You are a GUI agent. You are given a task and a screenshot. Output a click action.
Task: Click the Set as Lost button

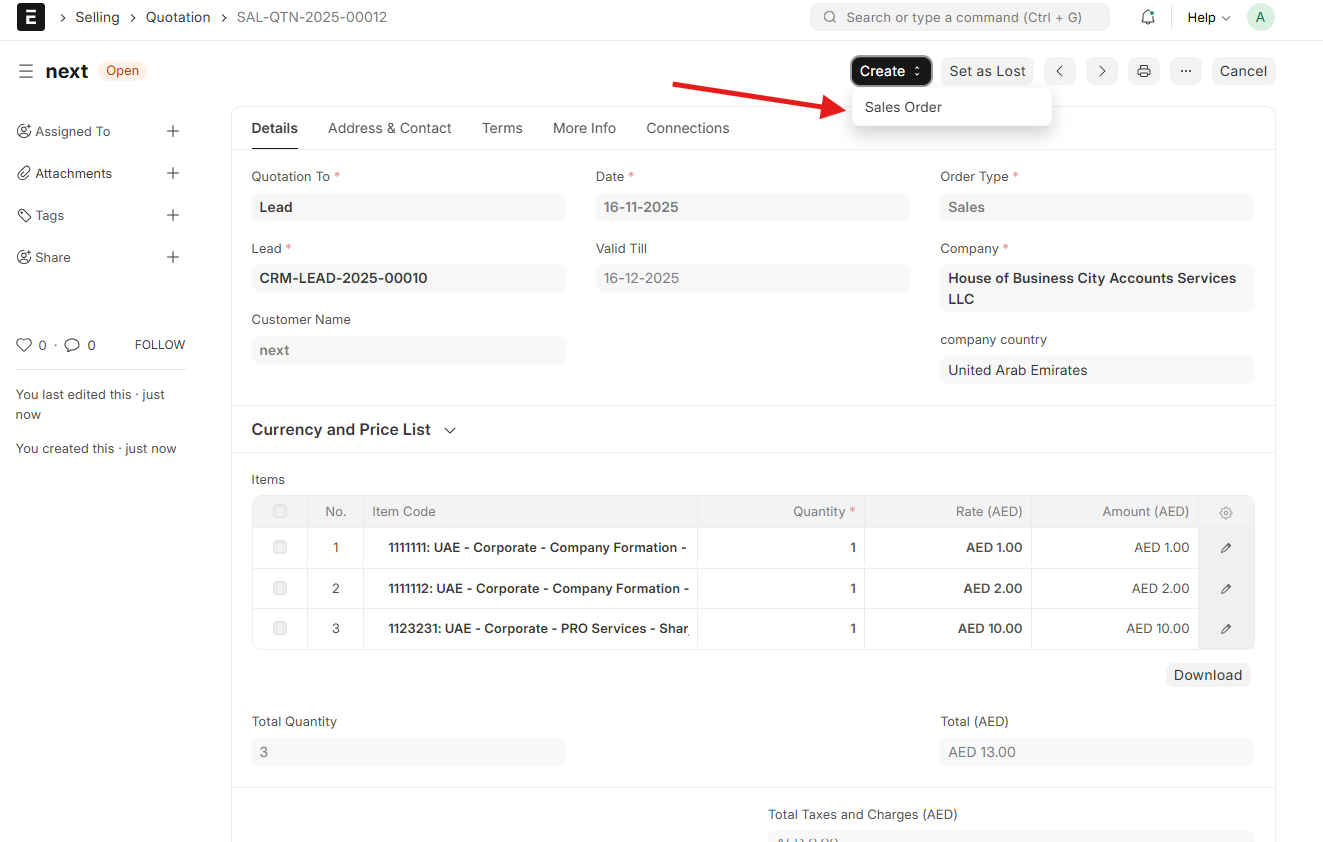[x=987, y=70]
